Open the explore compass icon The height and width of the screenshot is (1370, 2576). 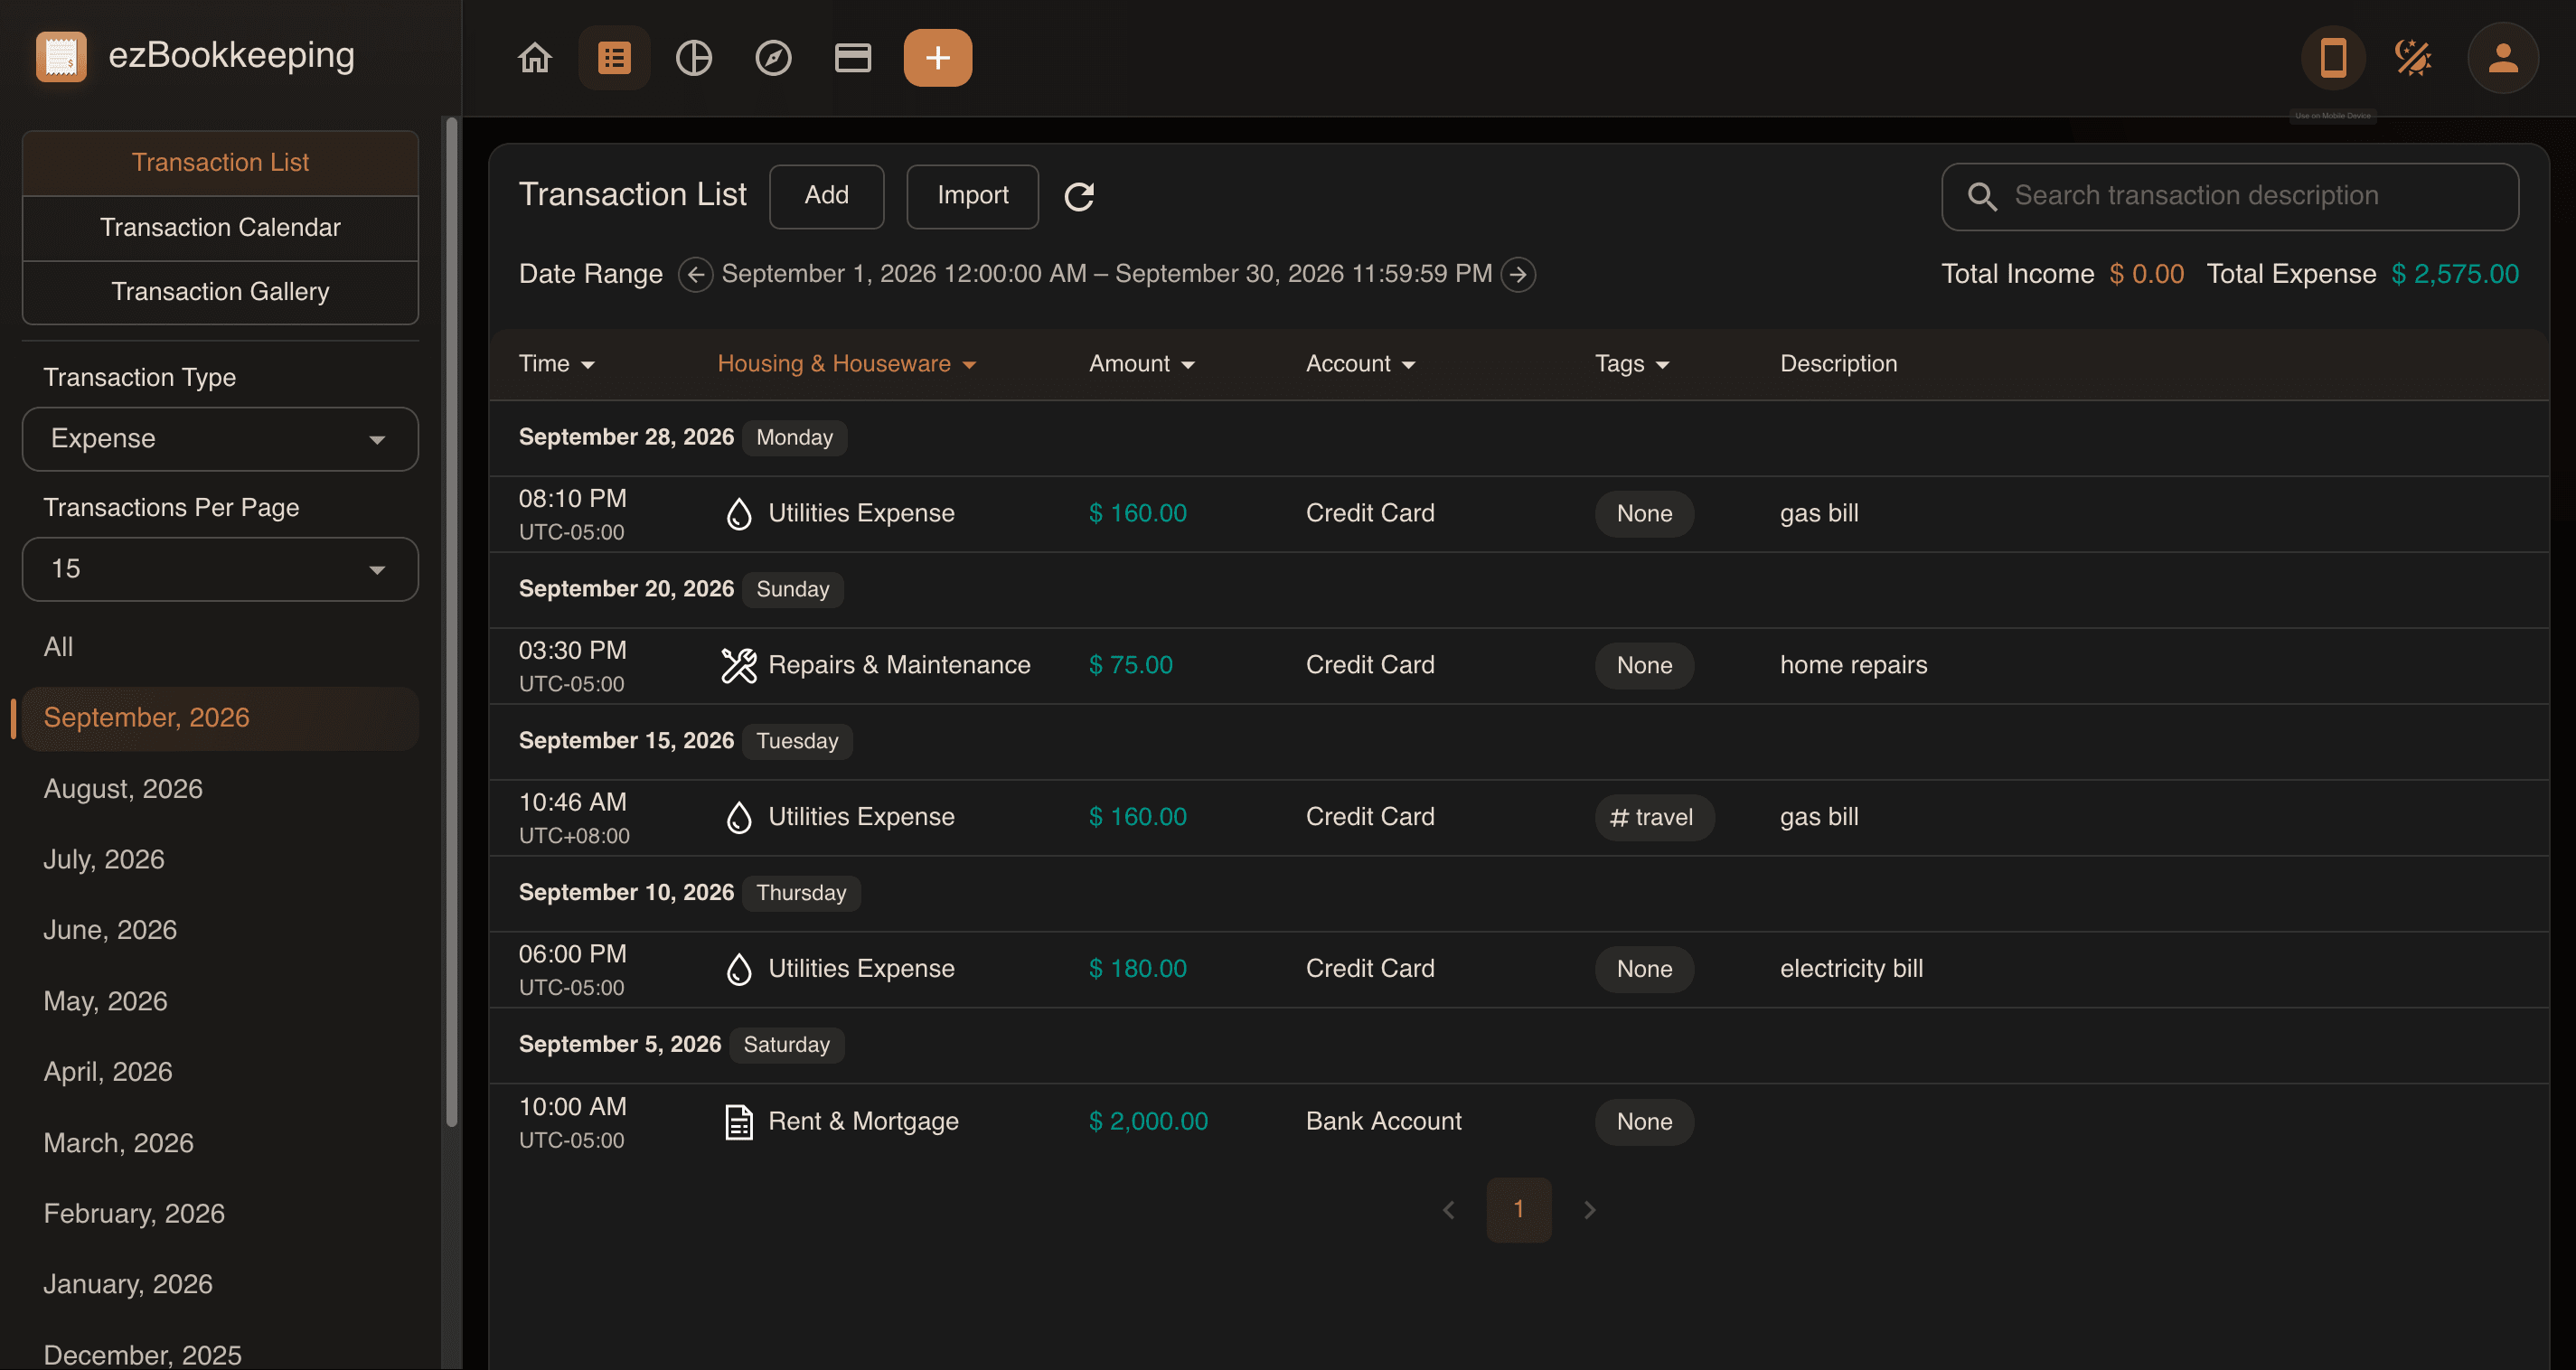pos(773,58)
